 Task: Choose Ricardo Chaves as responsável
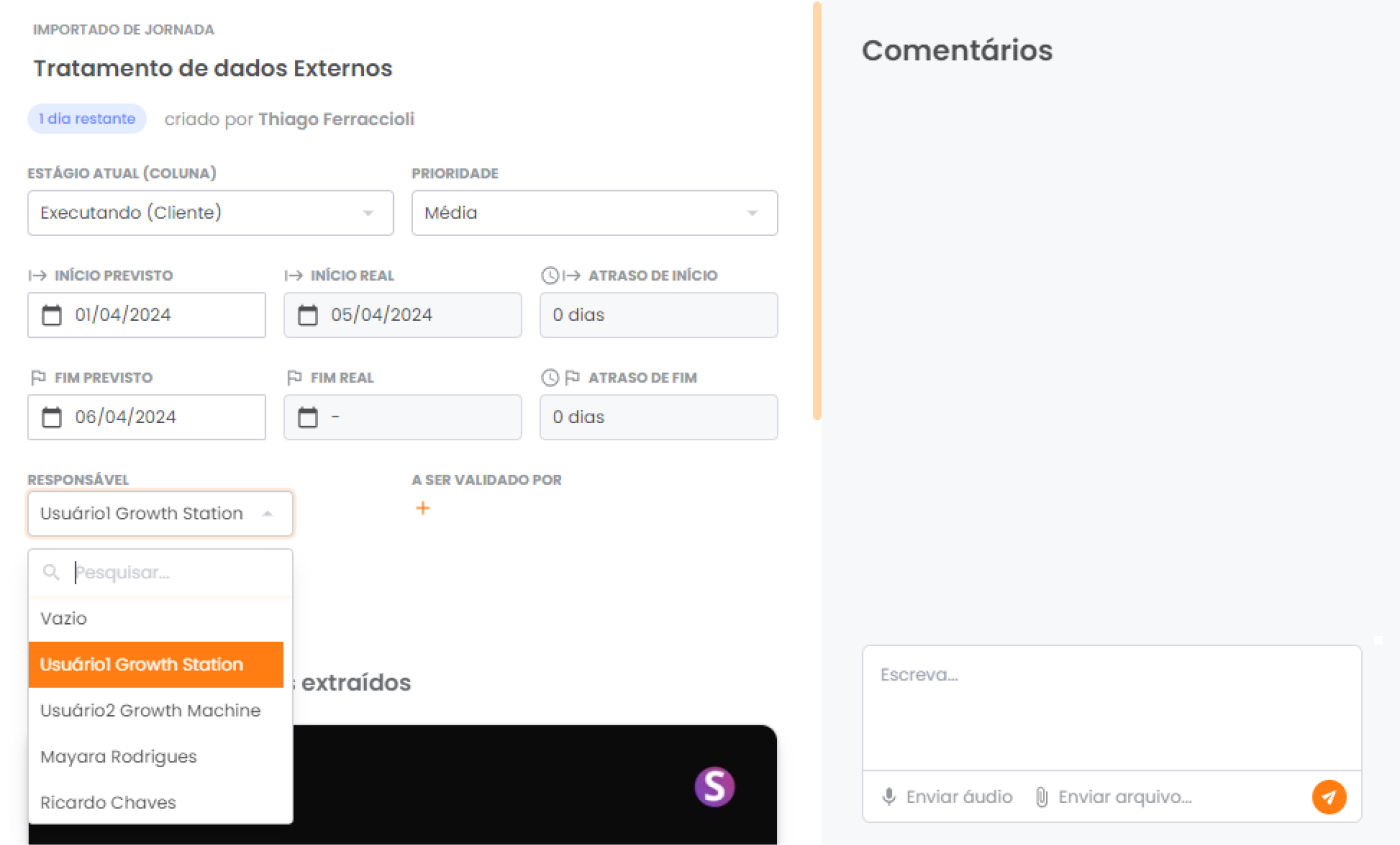click(x=156, y=803)
